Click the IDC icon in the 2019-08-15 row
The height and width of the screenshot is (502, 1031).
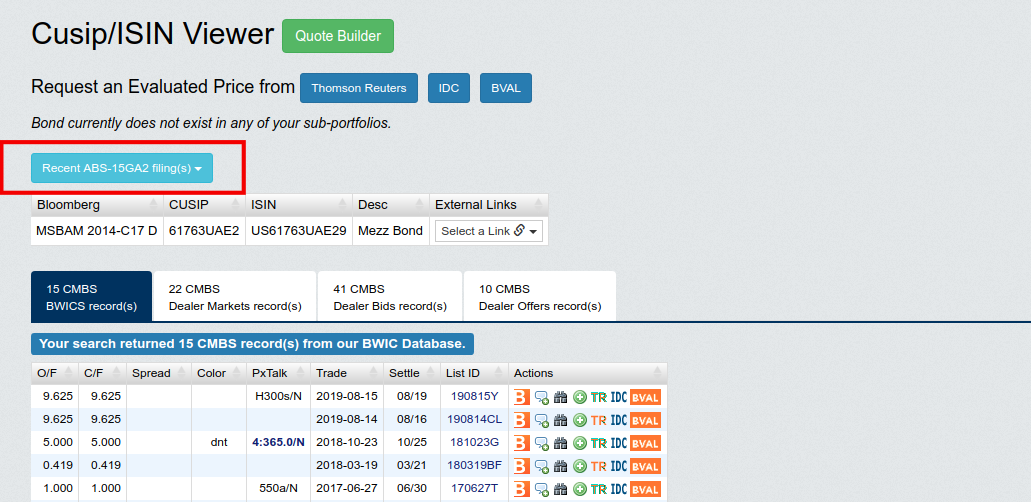[619, 397]
